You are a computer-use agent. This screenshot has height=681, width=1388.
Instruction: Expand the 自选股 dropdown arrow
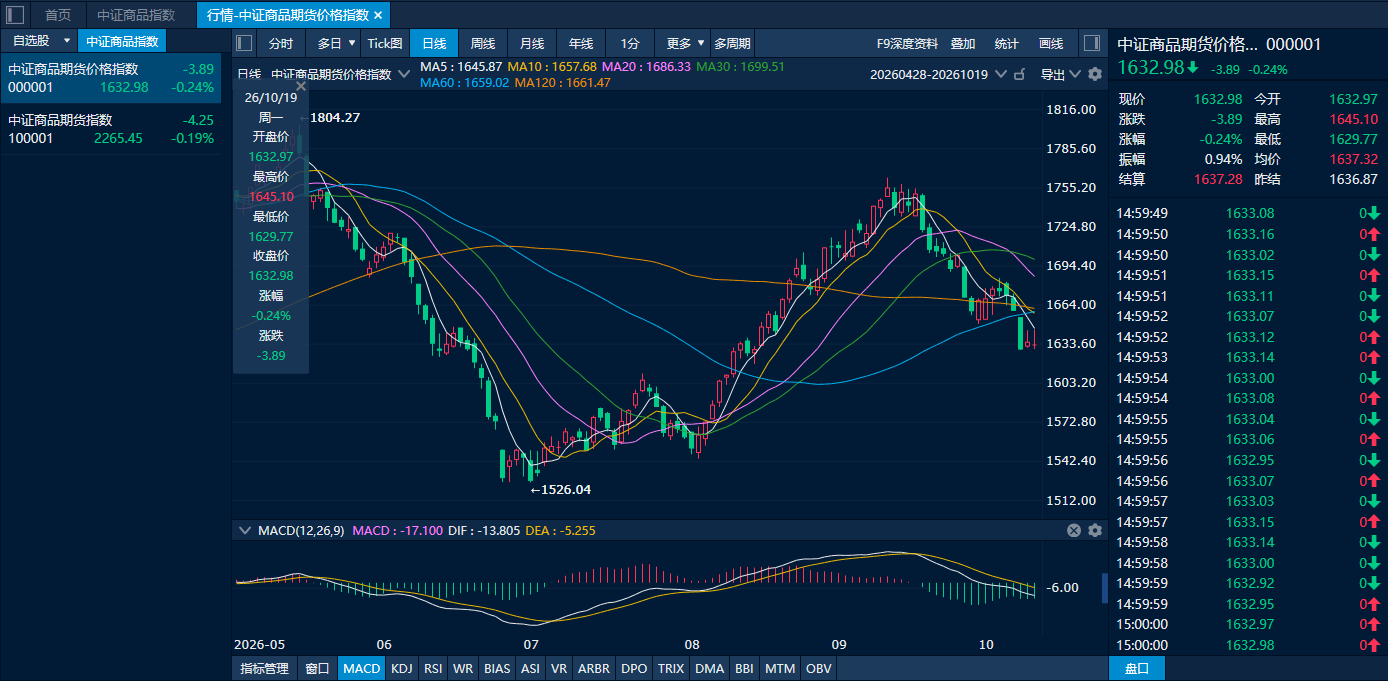[x=67, y=41]
